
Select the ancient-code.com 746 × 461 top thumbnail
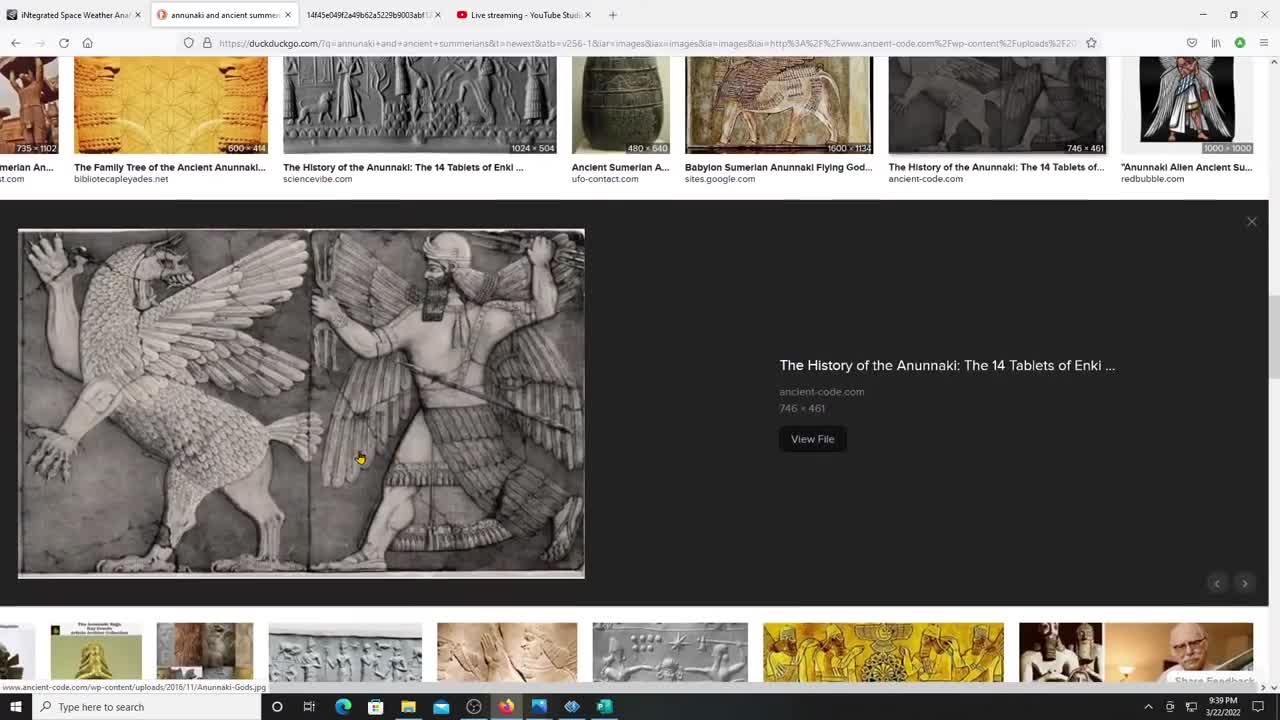(x=997, y=105)
